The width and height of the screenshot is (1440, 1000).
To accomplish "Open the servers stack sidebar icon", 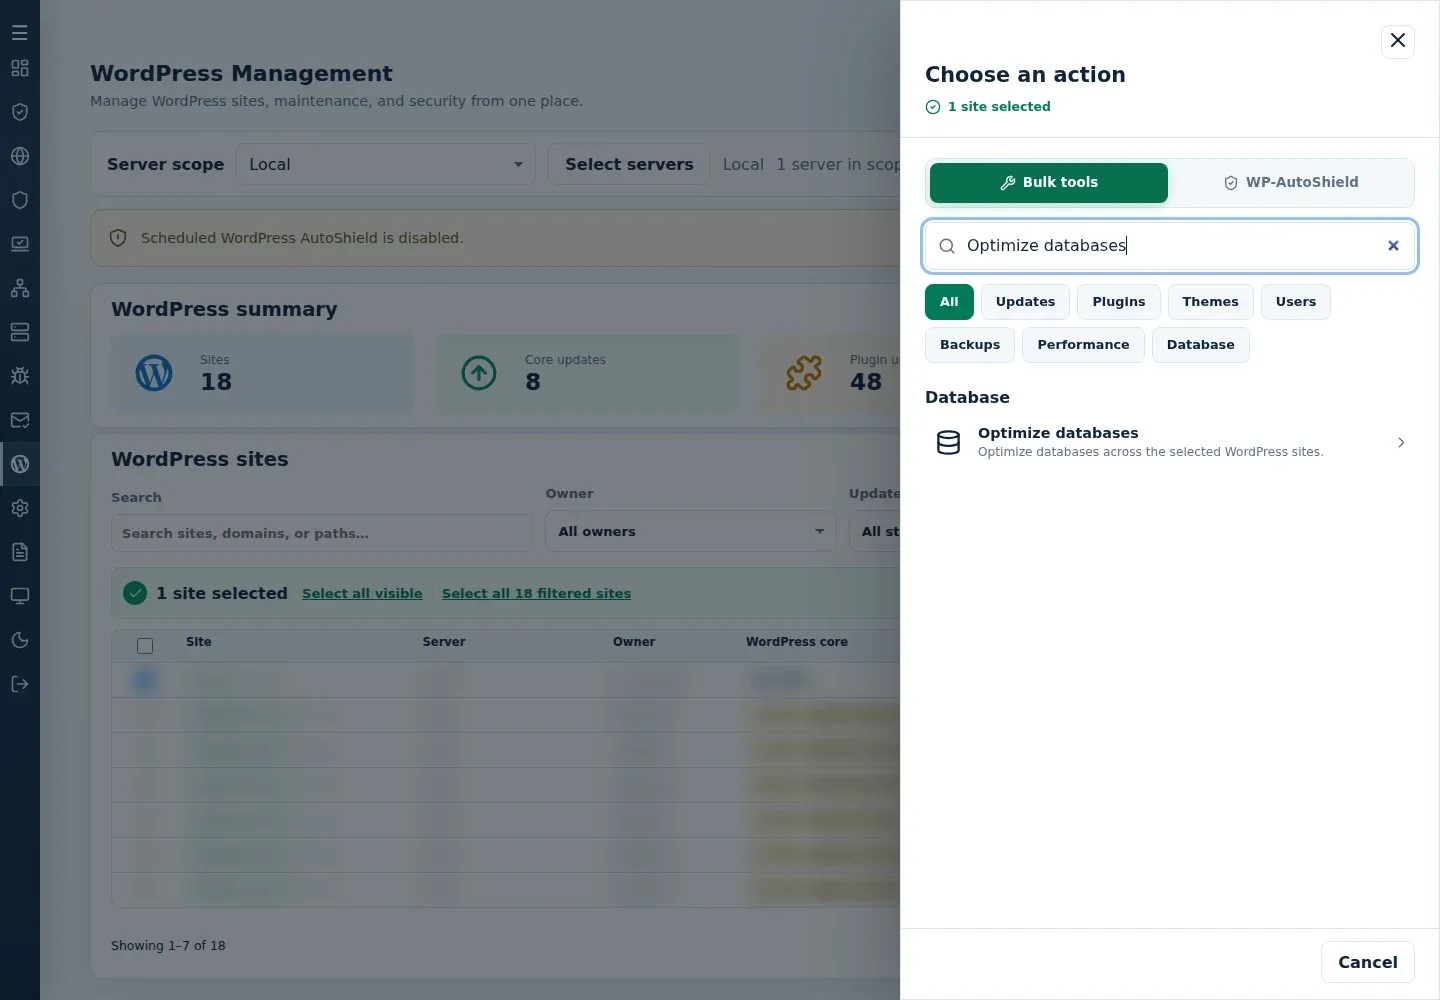I will pos(20,332).
